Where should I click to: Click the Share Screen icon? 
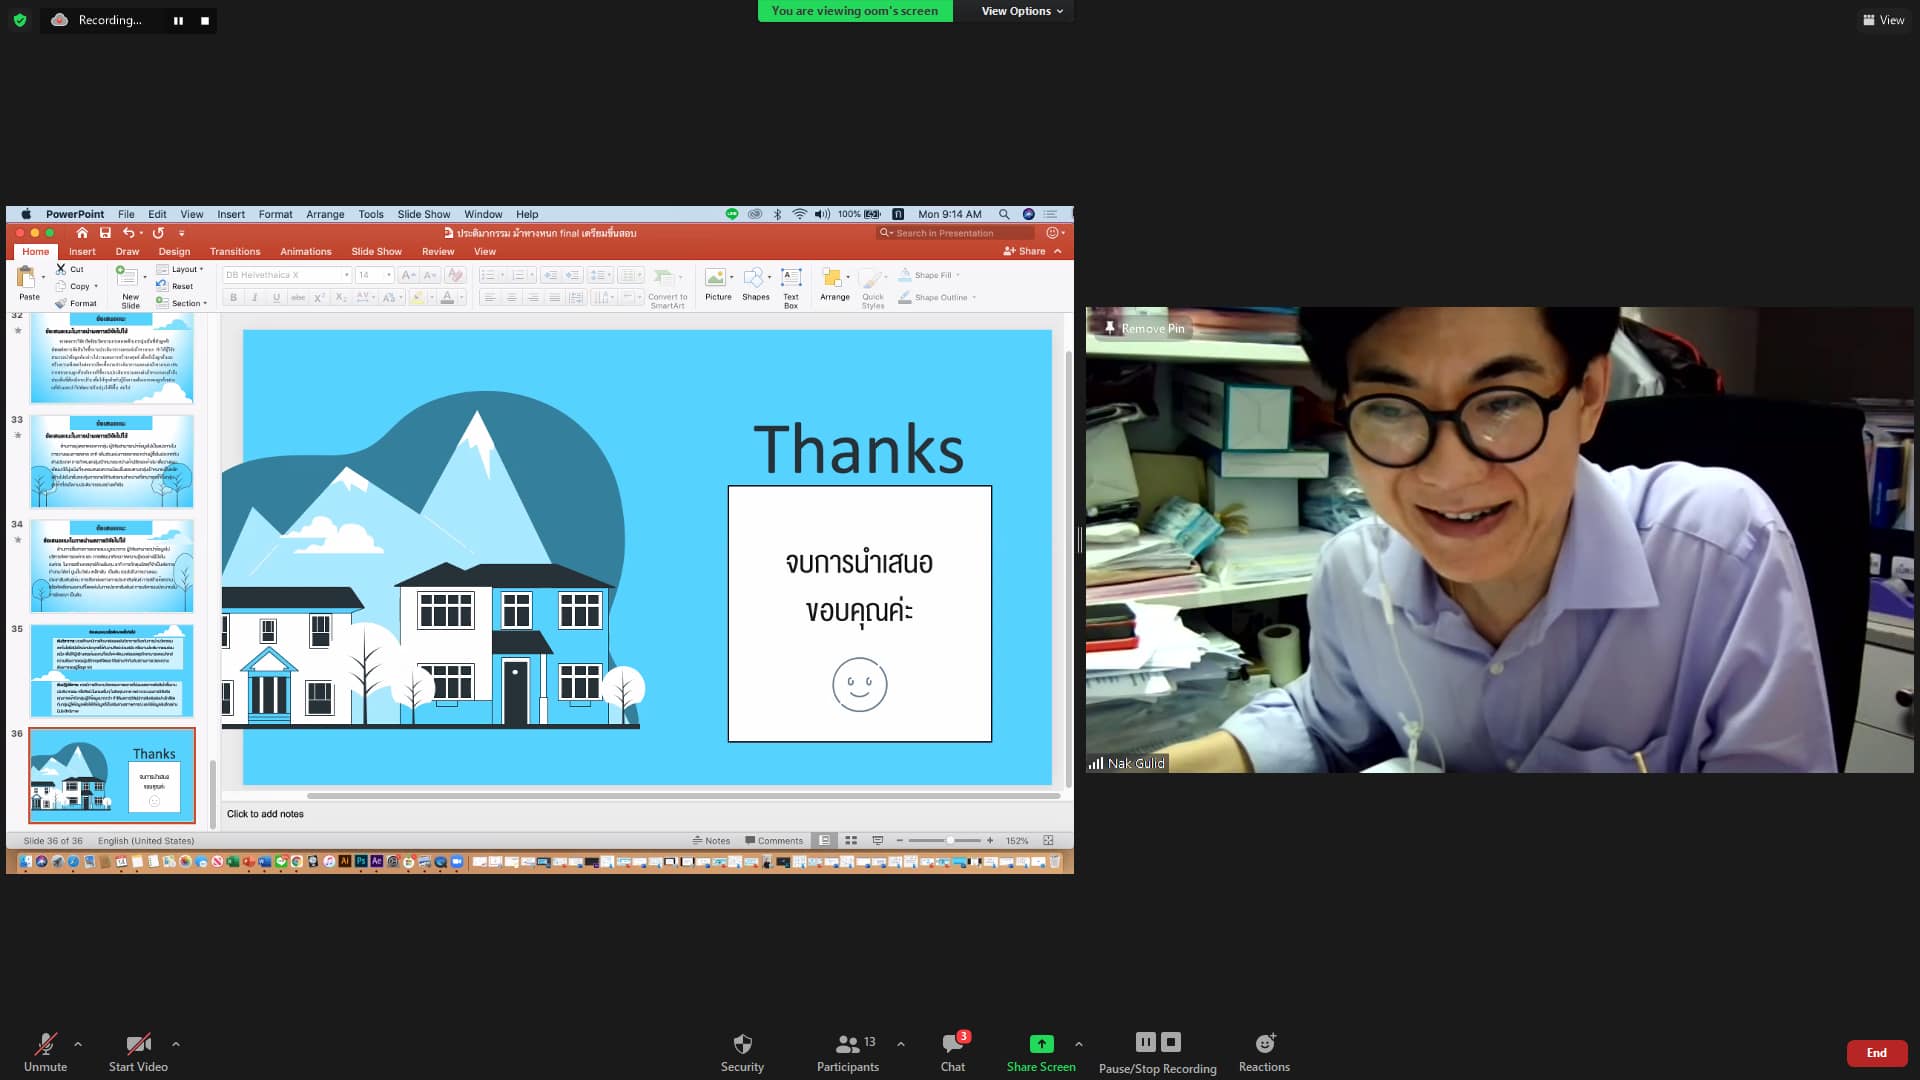tap(1041, 1044)
